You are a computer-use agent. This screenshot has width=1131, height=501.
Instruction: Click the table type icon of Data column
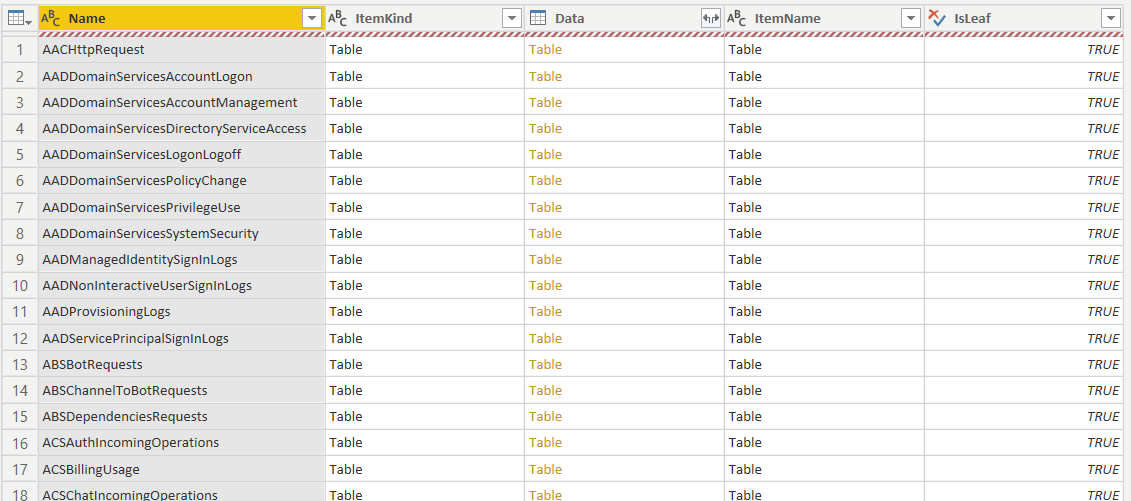click(x=537, y=19)
